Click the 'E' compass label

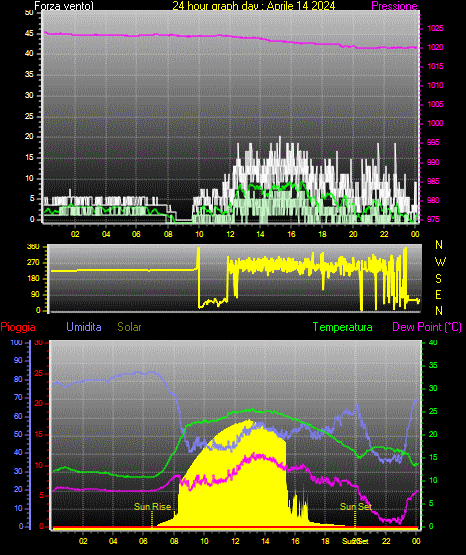pyautogui.click(x=438, y=295)
